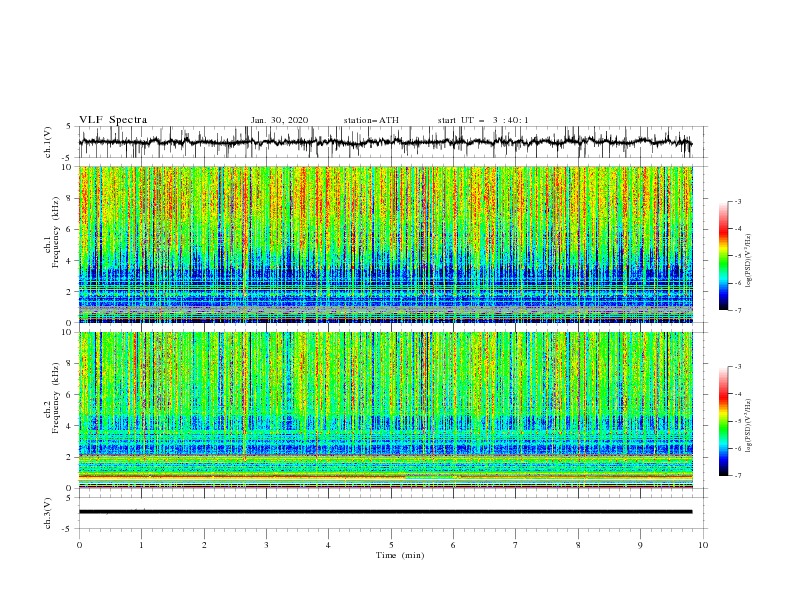The height and width of the screenshot is (612, 792).
Task: Click the "5" tick on the ch.3(V) axis
Action: tap(69, 497)
